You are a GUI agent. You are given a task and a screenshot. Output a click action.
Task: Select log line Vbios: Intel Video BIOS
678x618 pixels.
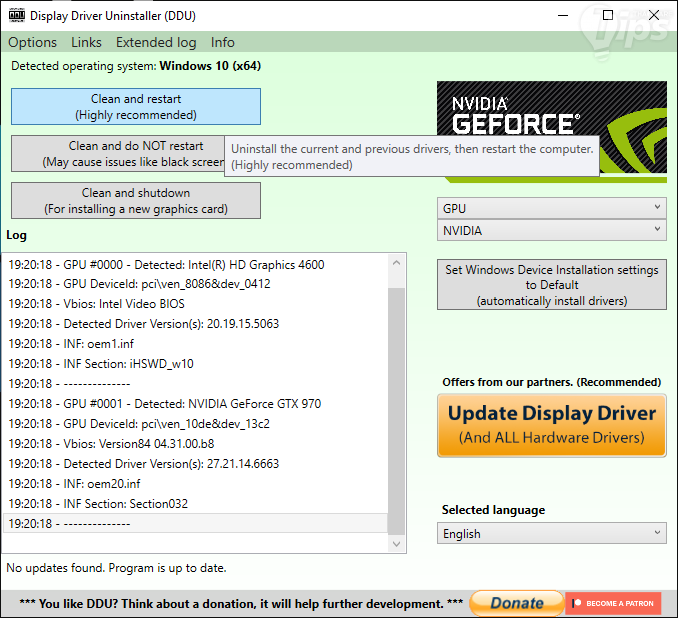pyautogui.click(x=195, y=304)
